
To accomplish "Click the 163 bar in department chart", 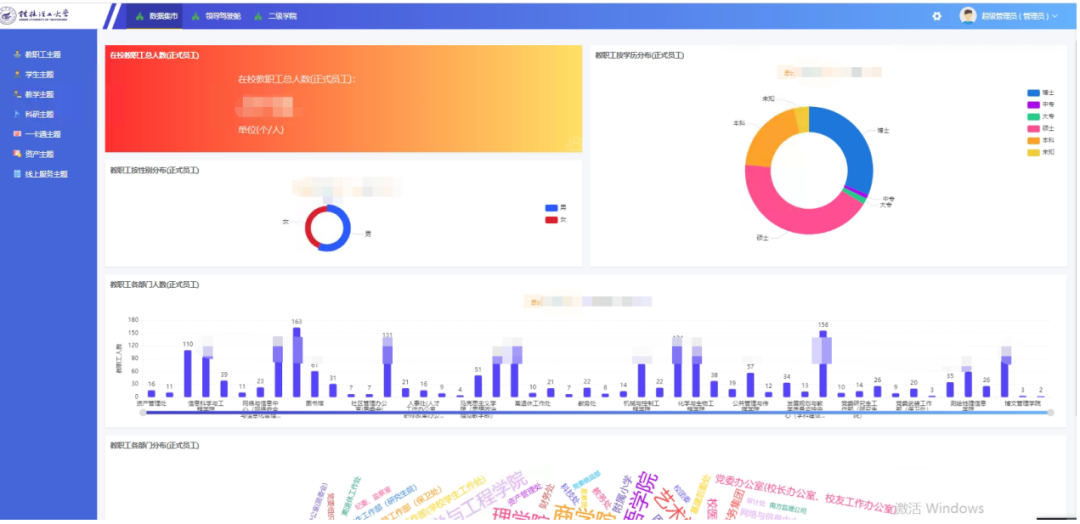I will [x=297, y=362].
